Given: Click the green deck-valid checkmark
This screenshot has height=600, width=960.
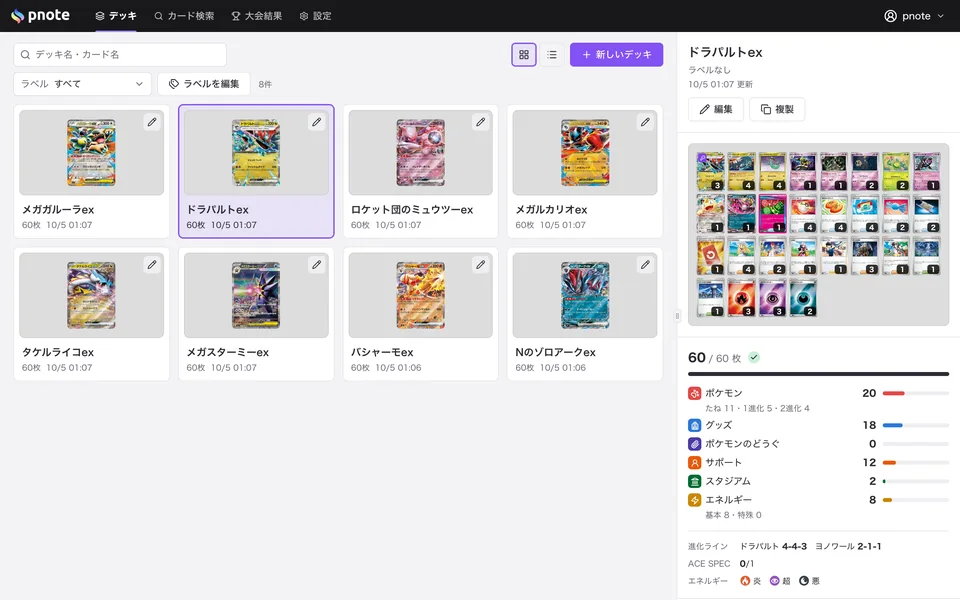Looking at the screenshot, I should pos(754,358).
